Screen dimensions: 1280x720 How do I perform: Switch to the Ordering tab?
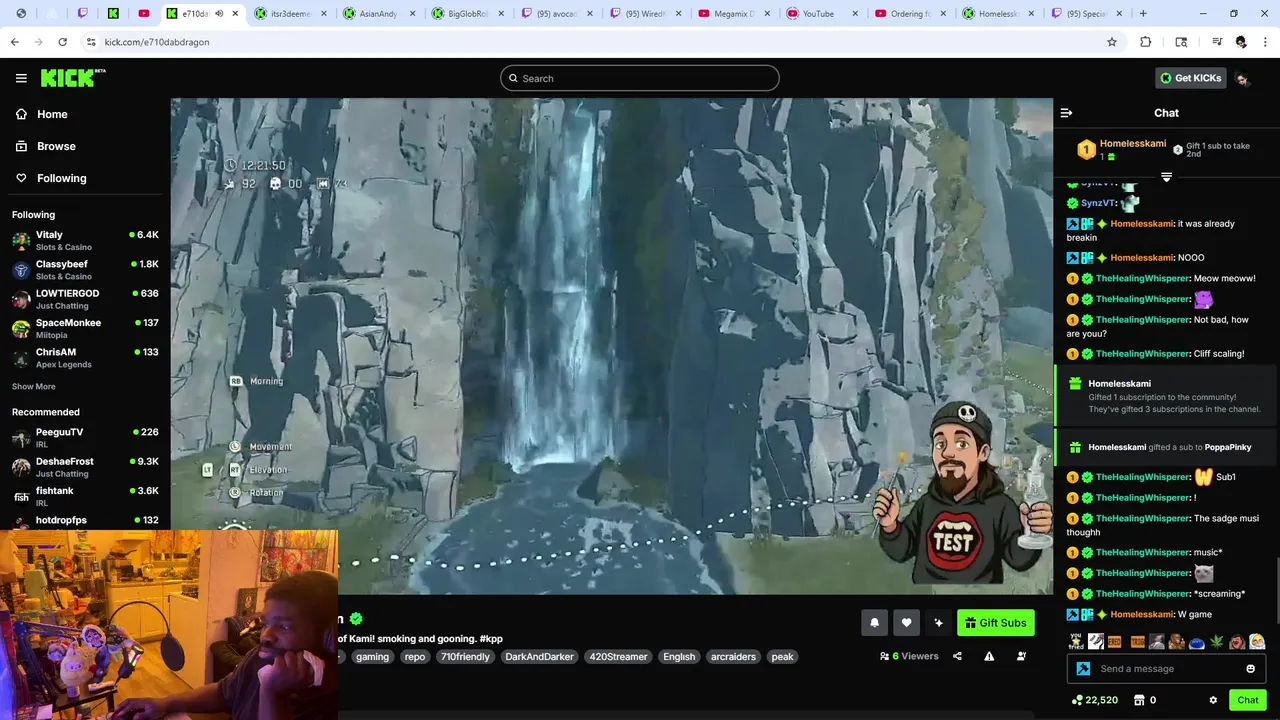tap(911, 14)
